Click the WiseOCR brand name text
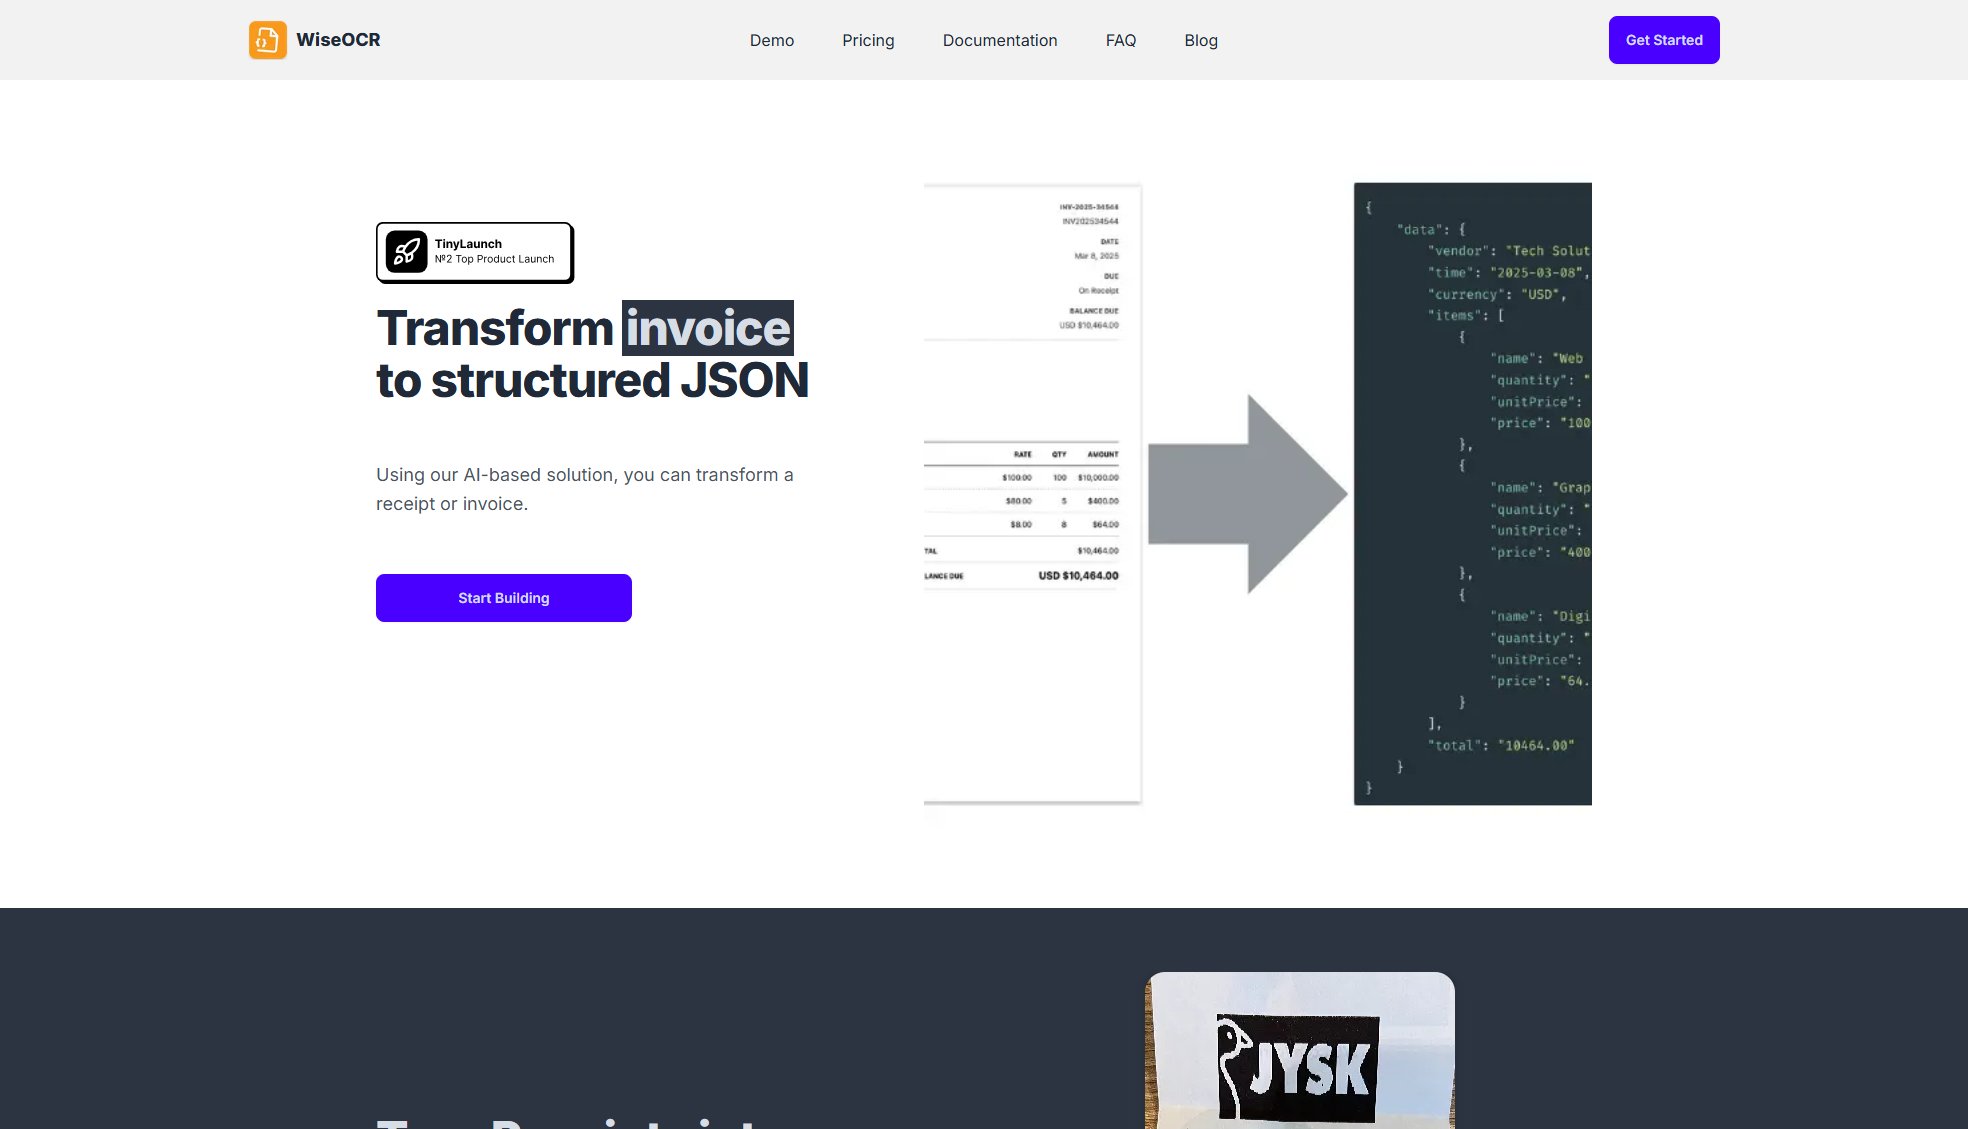 coord(338,40)
